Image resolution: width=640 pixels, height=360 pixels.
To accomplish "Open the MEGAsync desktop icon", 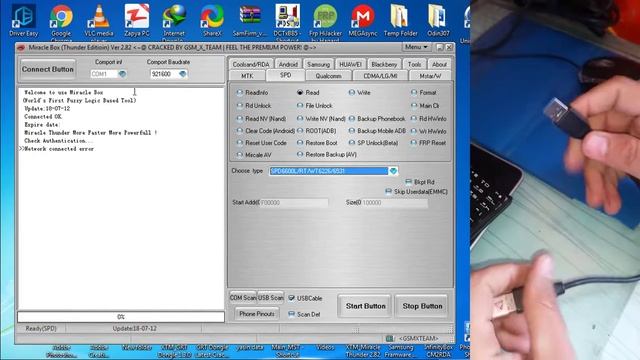I will point(363,20).
